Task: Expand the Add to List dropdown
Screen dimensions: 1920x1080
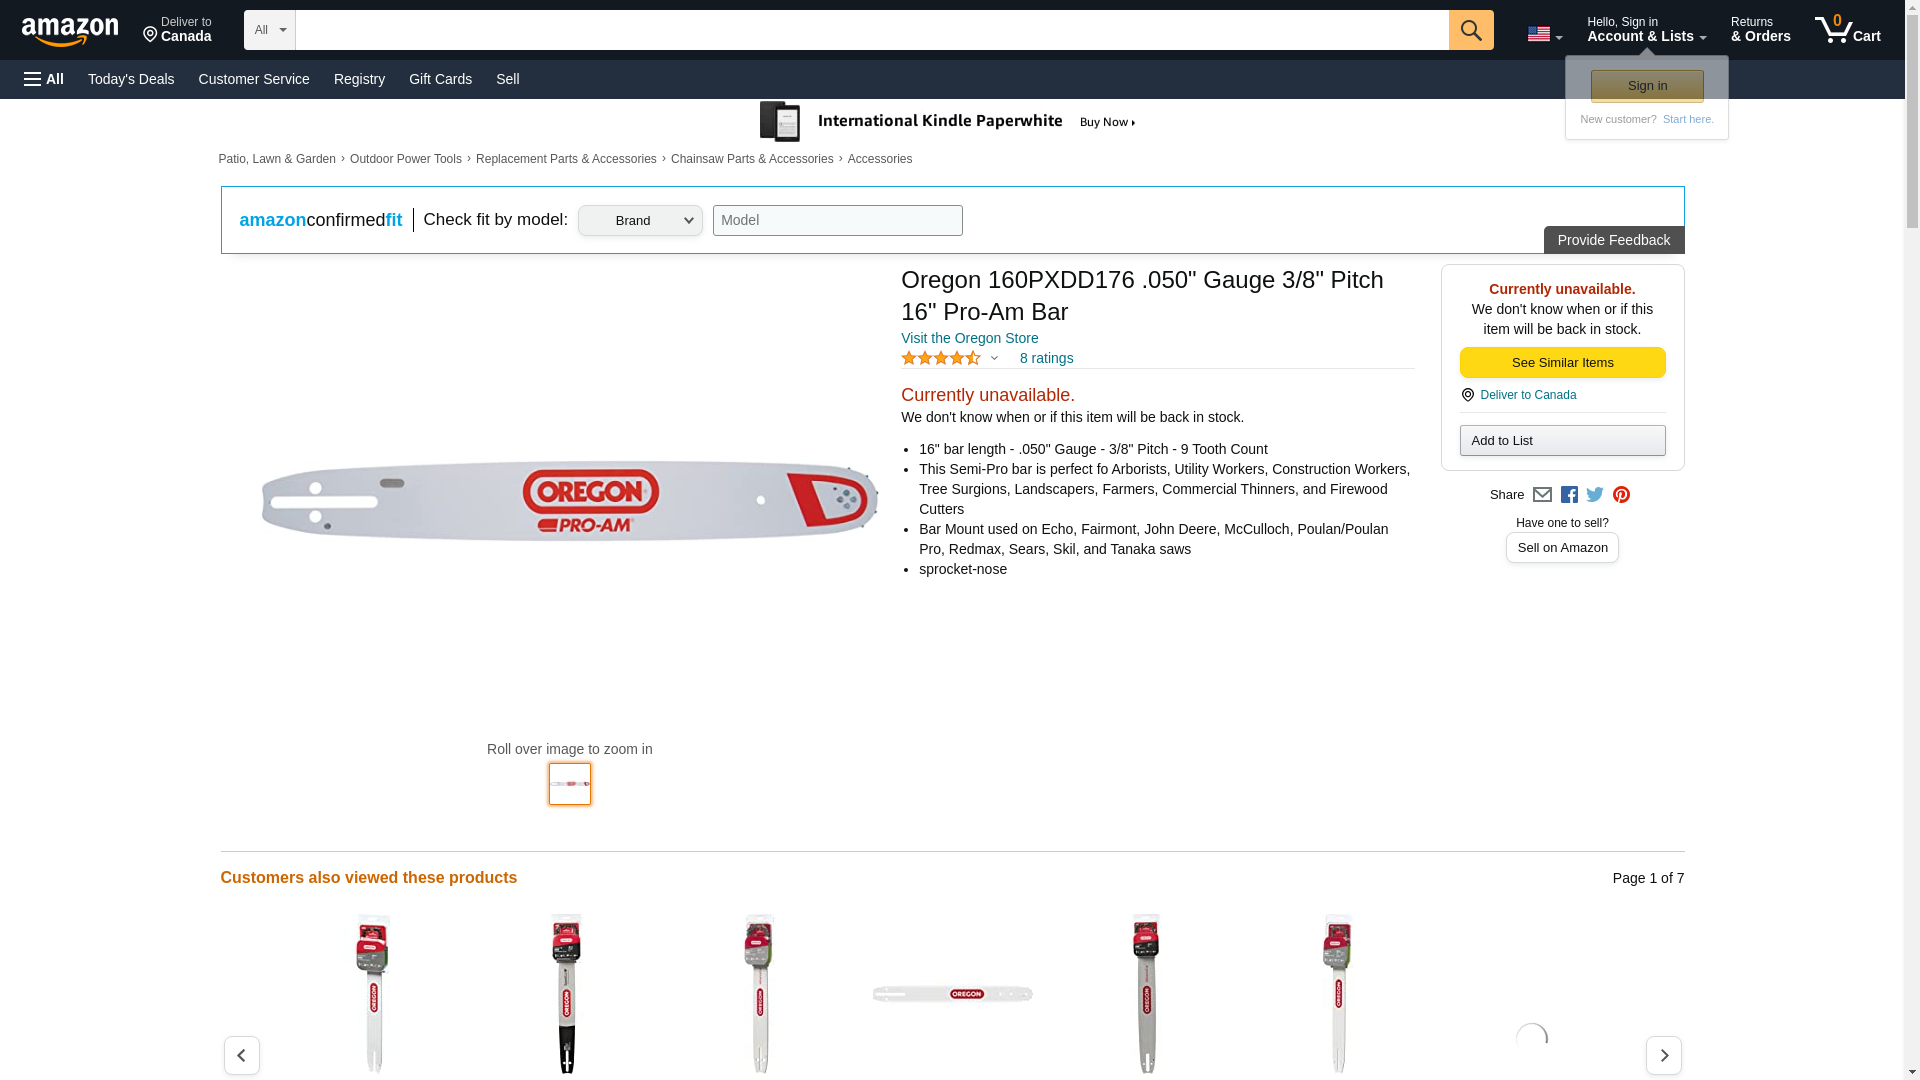Action: tap(1562, 441)
